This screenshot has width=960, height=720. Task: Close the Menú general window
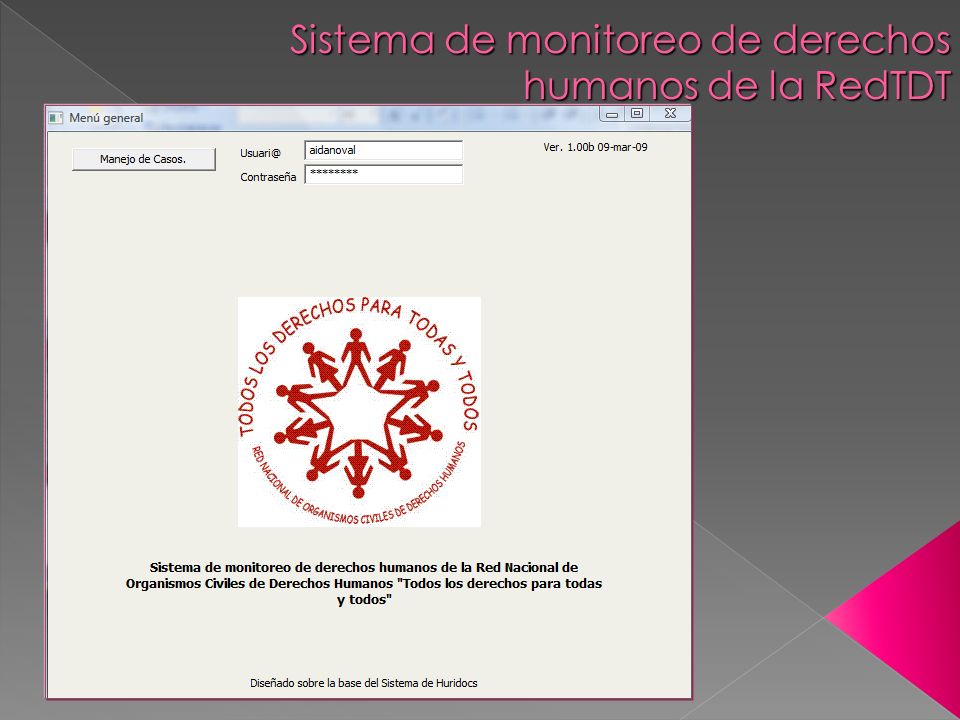pos(670,113)
